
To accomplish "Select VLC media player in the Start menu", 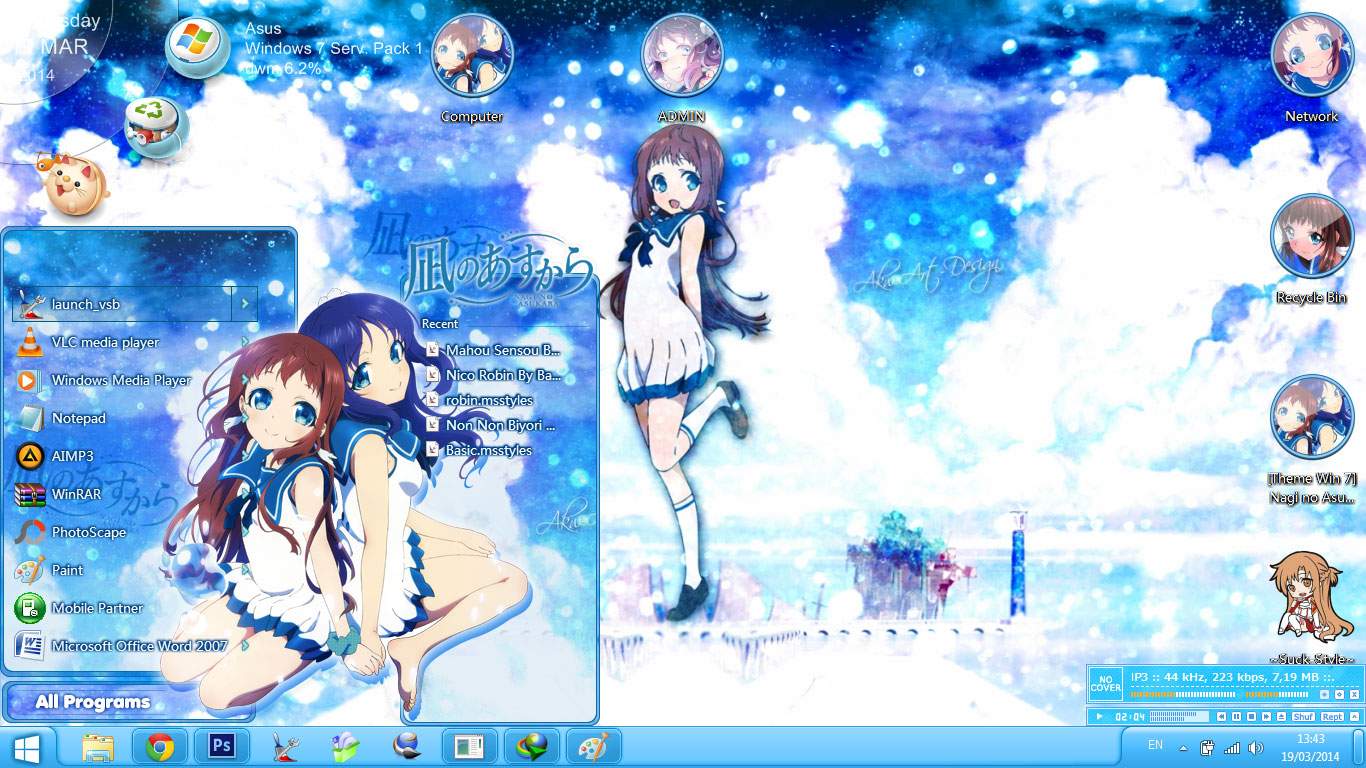I will (x=103, y=342).
